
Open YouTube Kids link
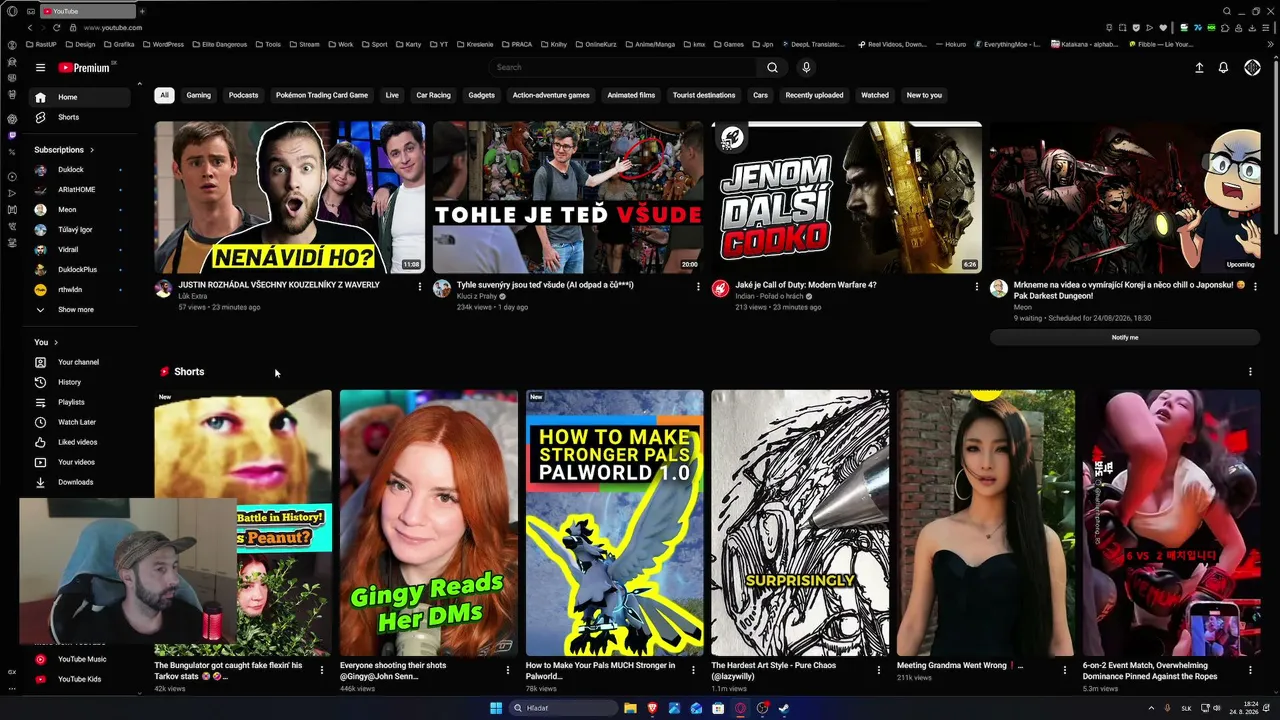click(x=80, y=679)
